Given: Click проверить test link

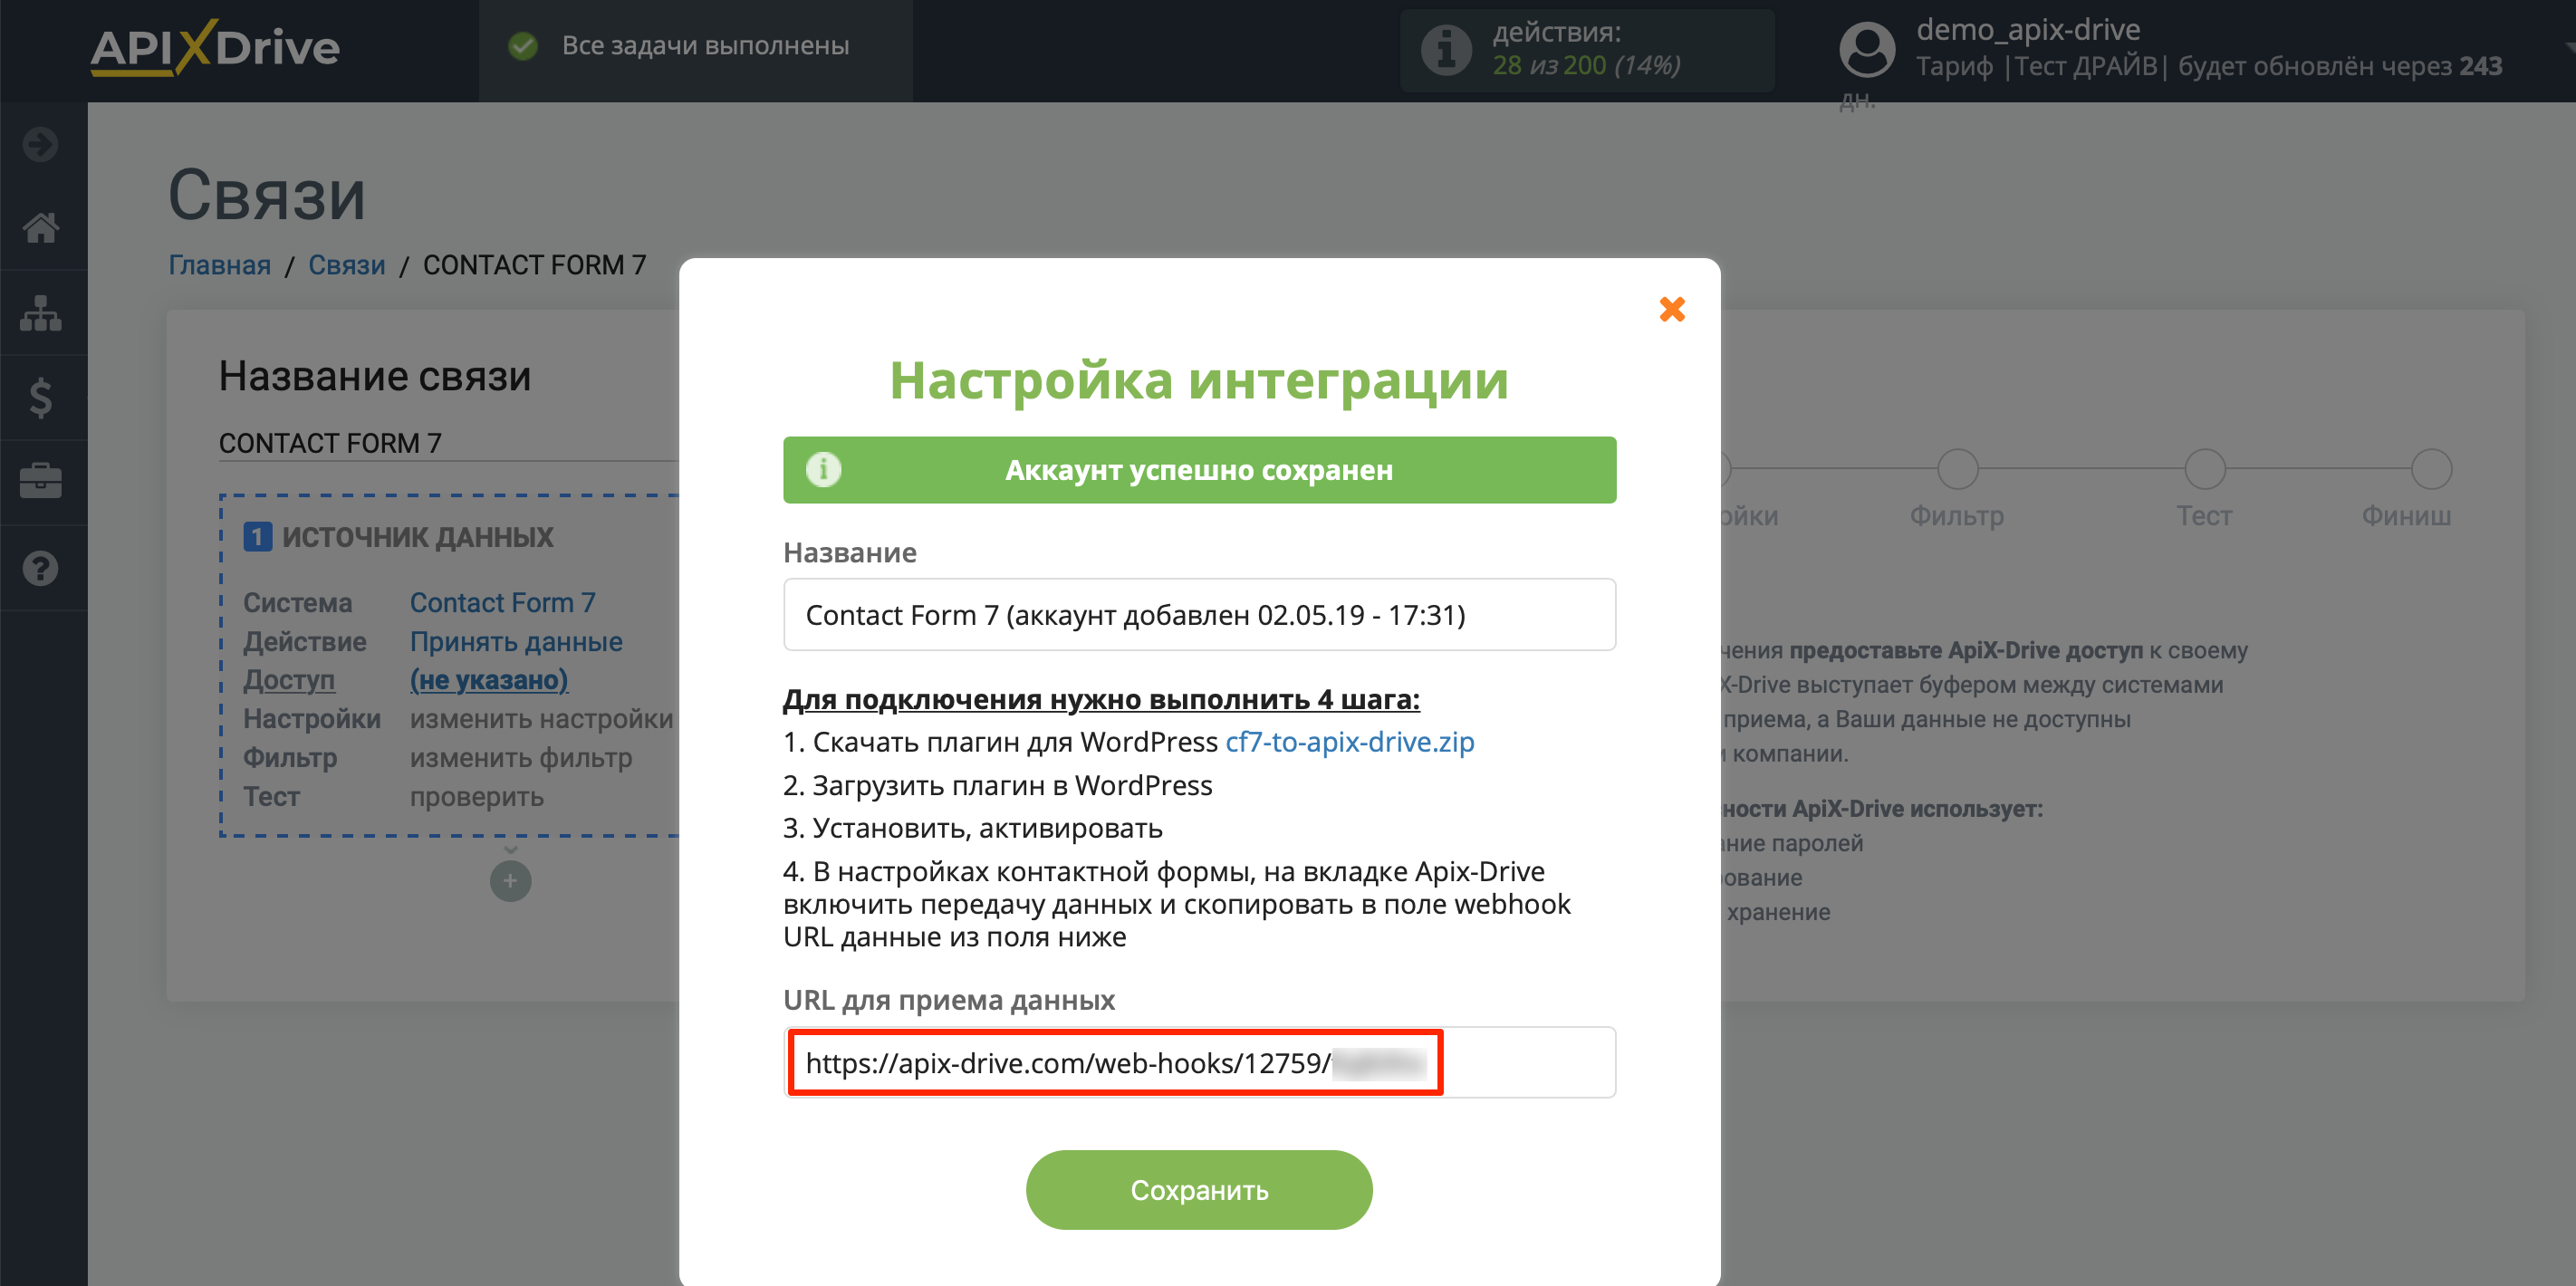Looking at the screenshot, I should [x=477, y=797].
